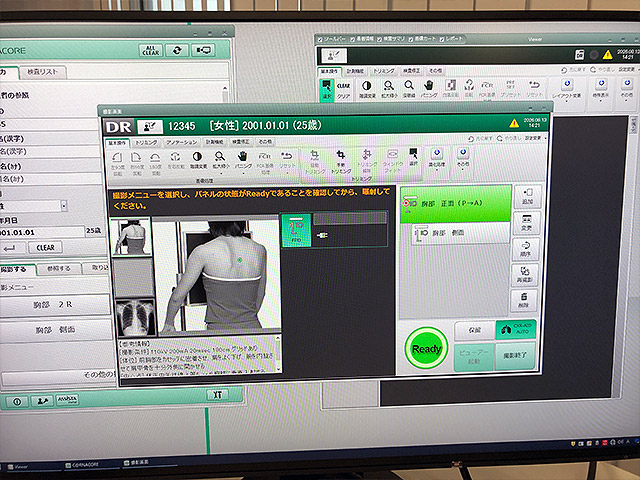Open the image processing dropdown in DR toolbar
The image size is (640, 480).
click(x=436, y=160)
